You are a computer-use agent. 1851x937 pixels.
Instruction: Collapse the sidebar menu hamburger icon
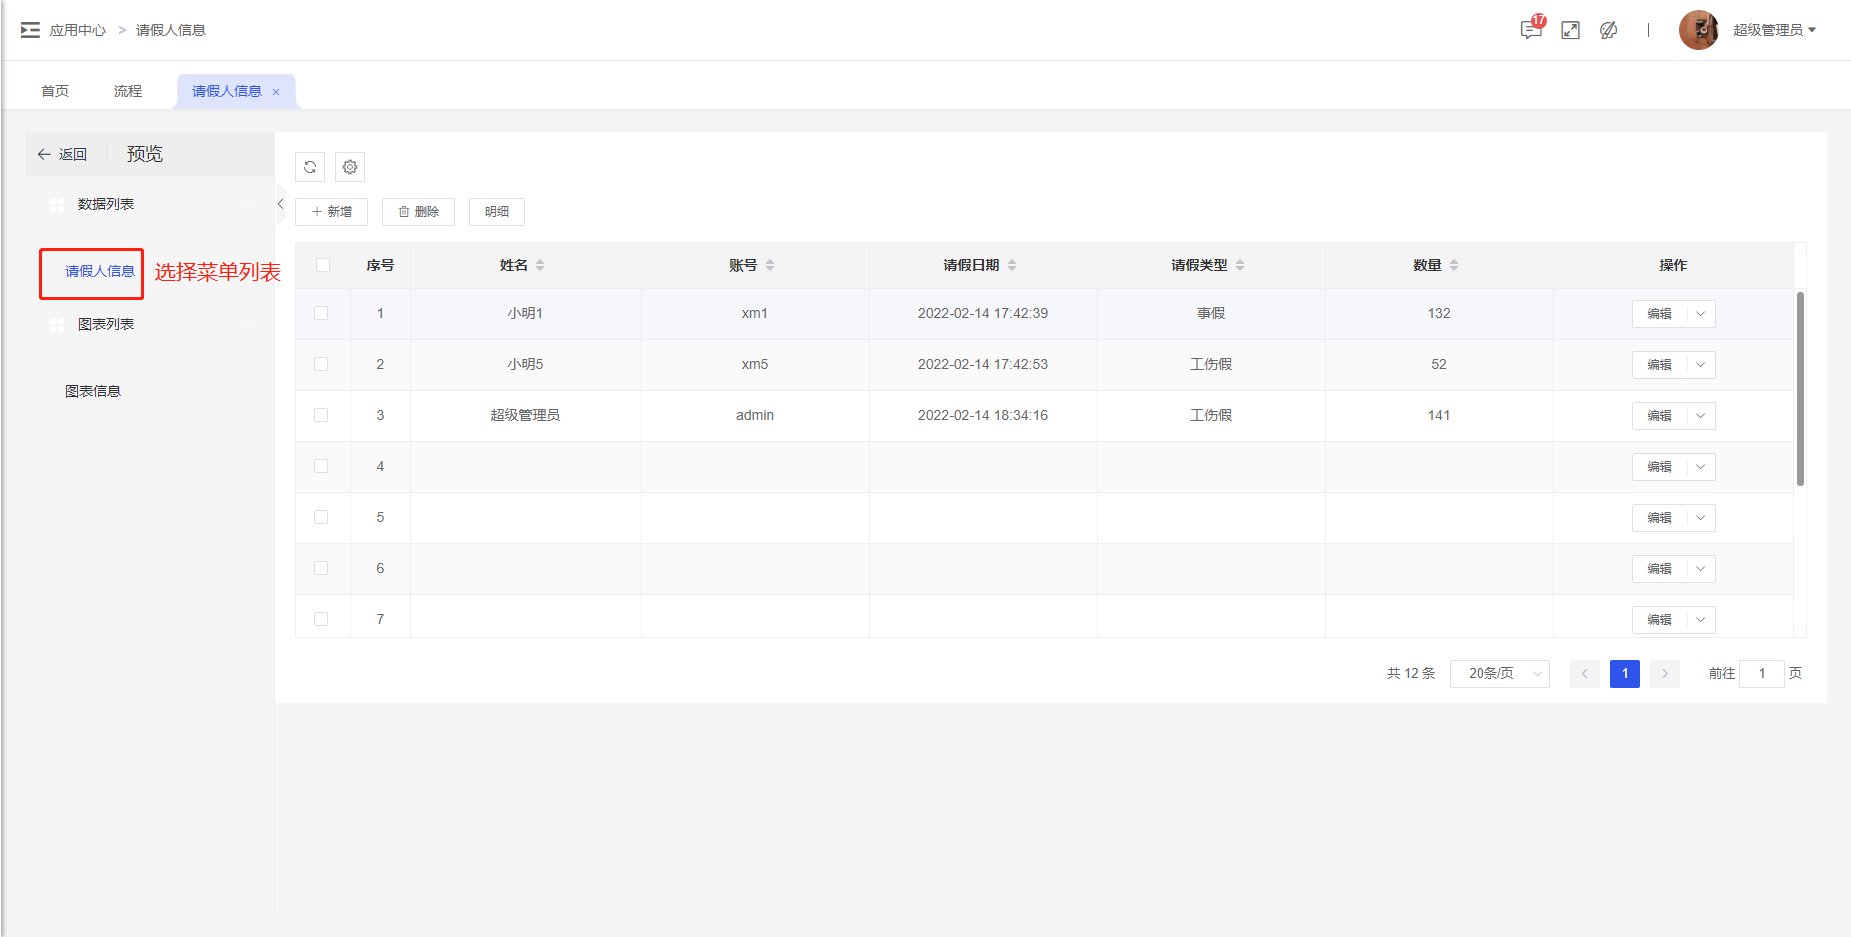pos(30,30)
